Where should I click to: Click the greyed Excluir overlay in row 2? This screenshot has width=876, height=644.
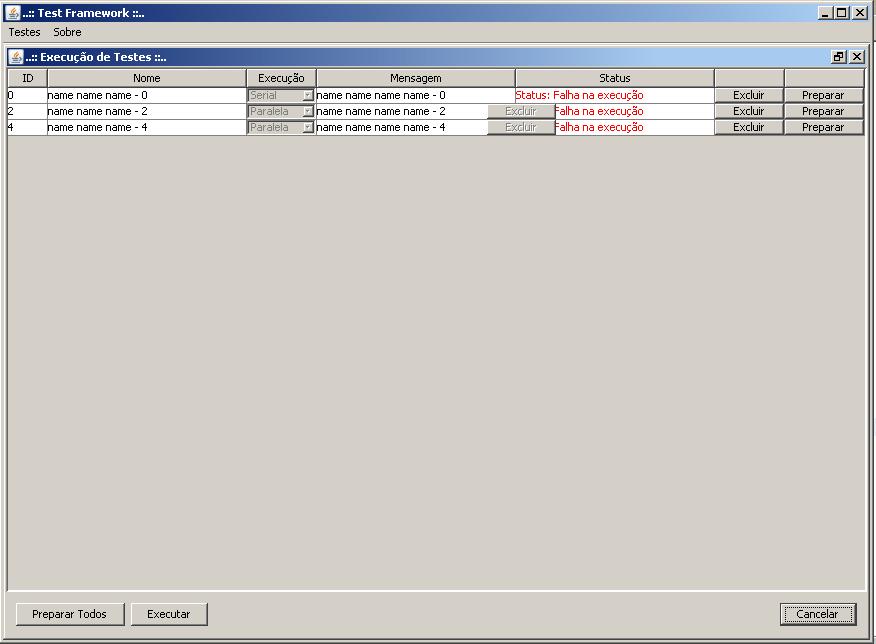(x=521, y=112)
